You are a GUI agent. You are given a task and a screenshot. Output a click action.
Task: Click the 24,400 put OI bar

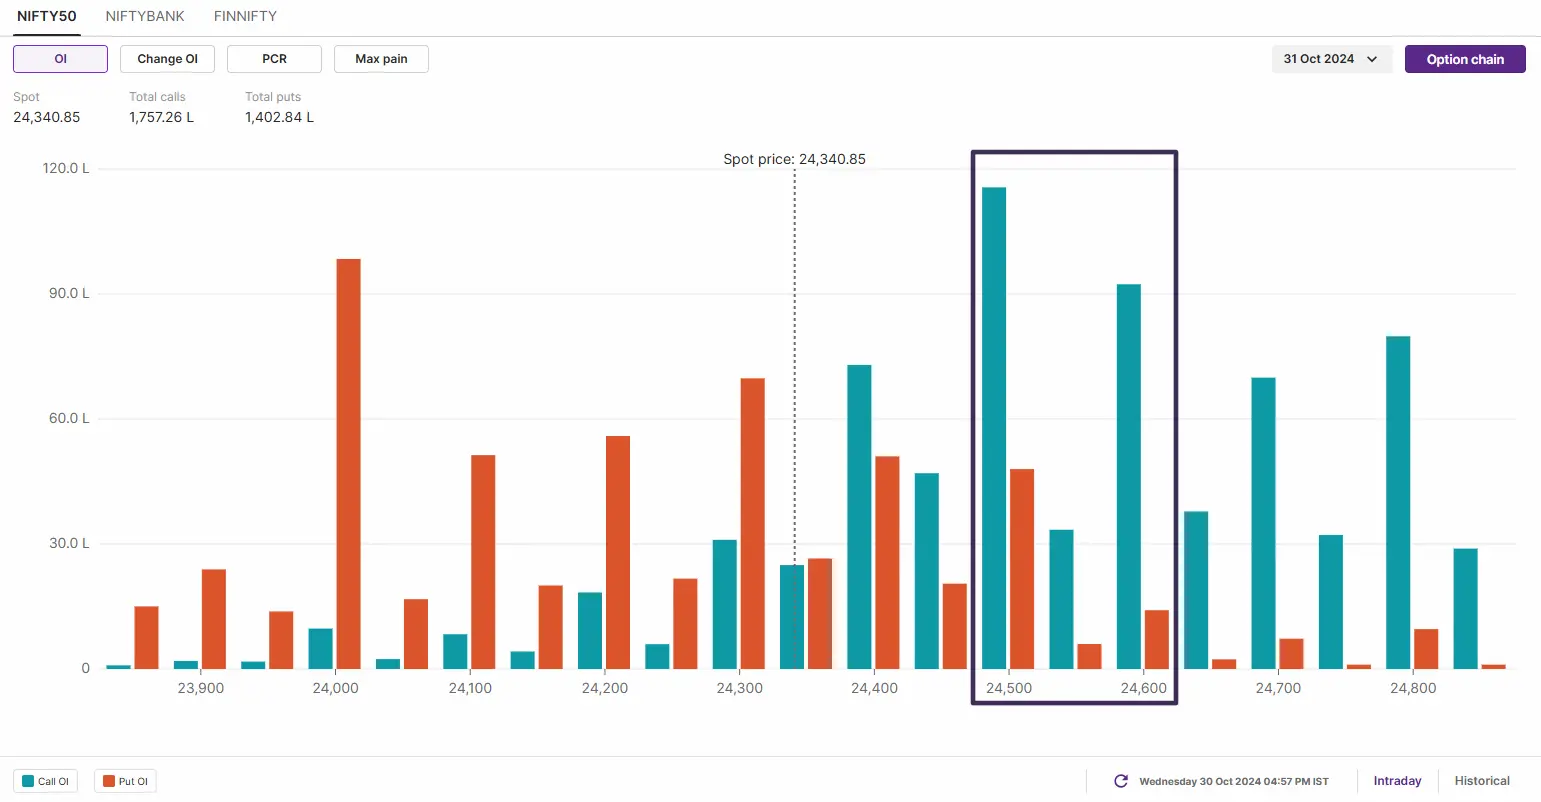(x=887, y=563)
